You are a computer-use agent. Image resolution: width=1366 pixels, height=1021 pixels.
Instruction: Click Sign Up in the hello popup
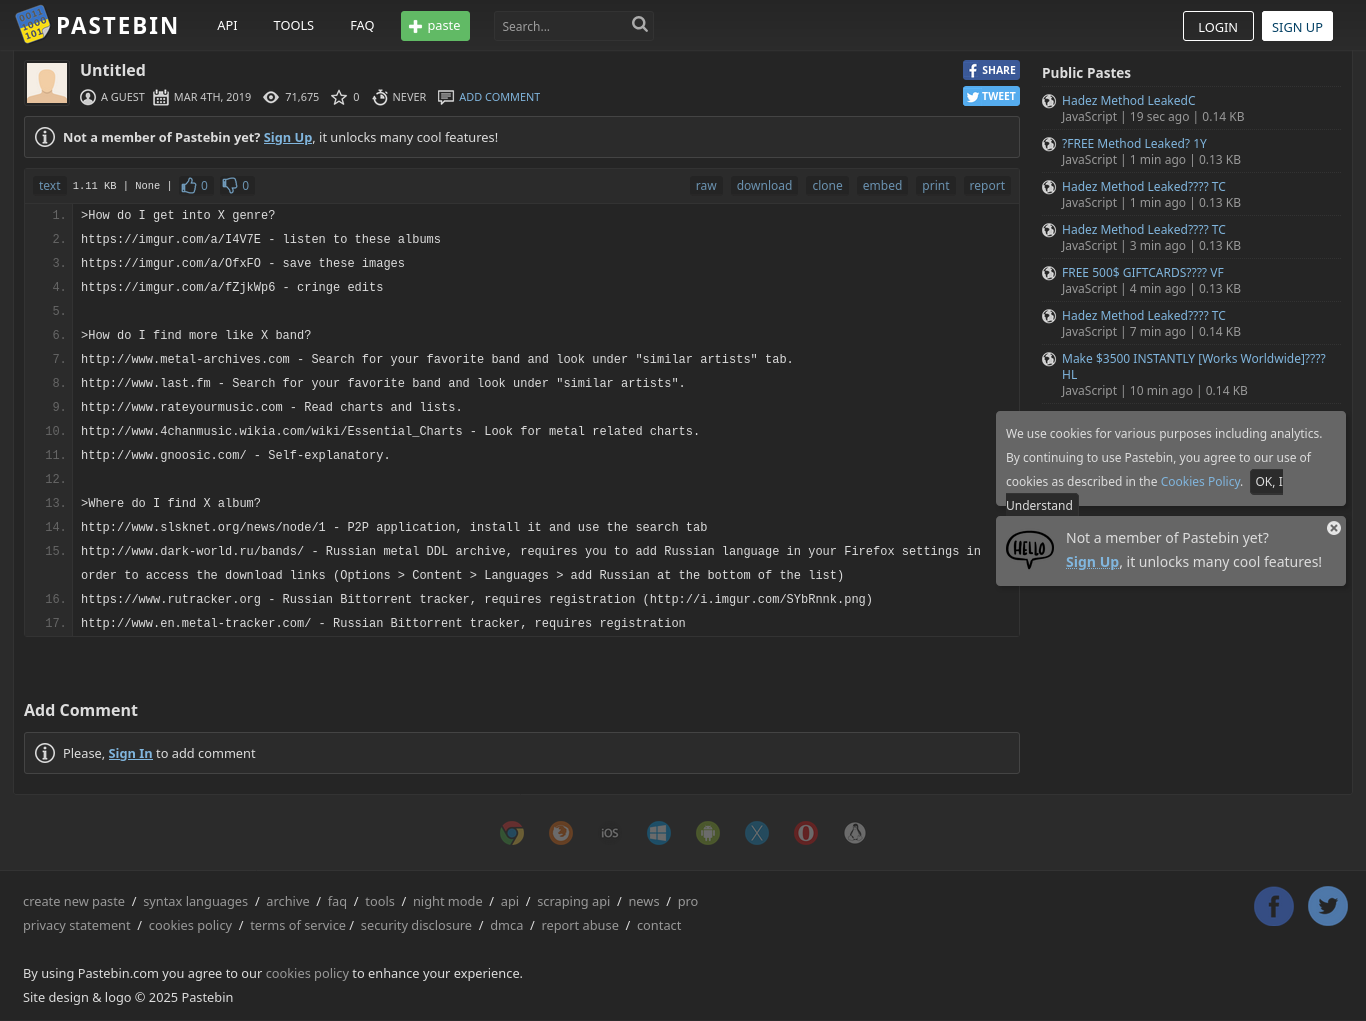click(1092, 562)
